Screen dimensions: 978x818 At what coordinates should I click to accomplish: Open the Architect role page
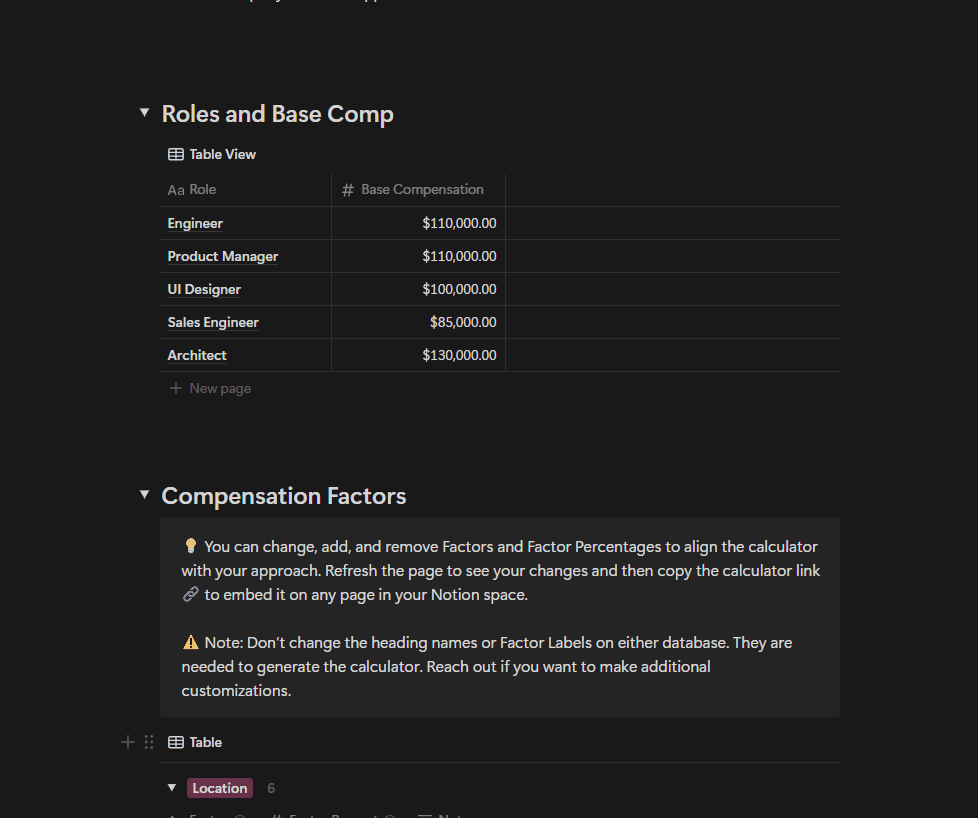[197, 356]
